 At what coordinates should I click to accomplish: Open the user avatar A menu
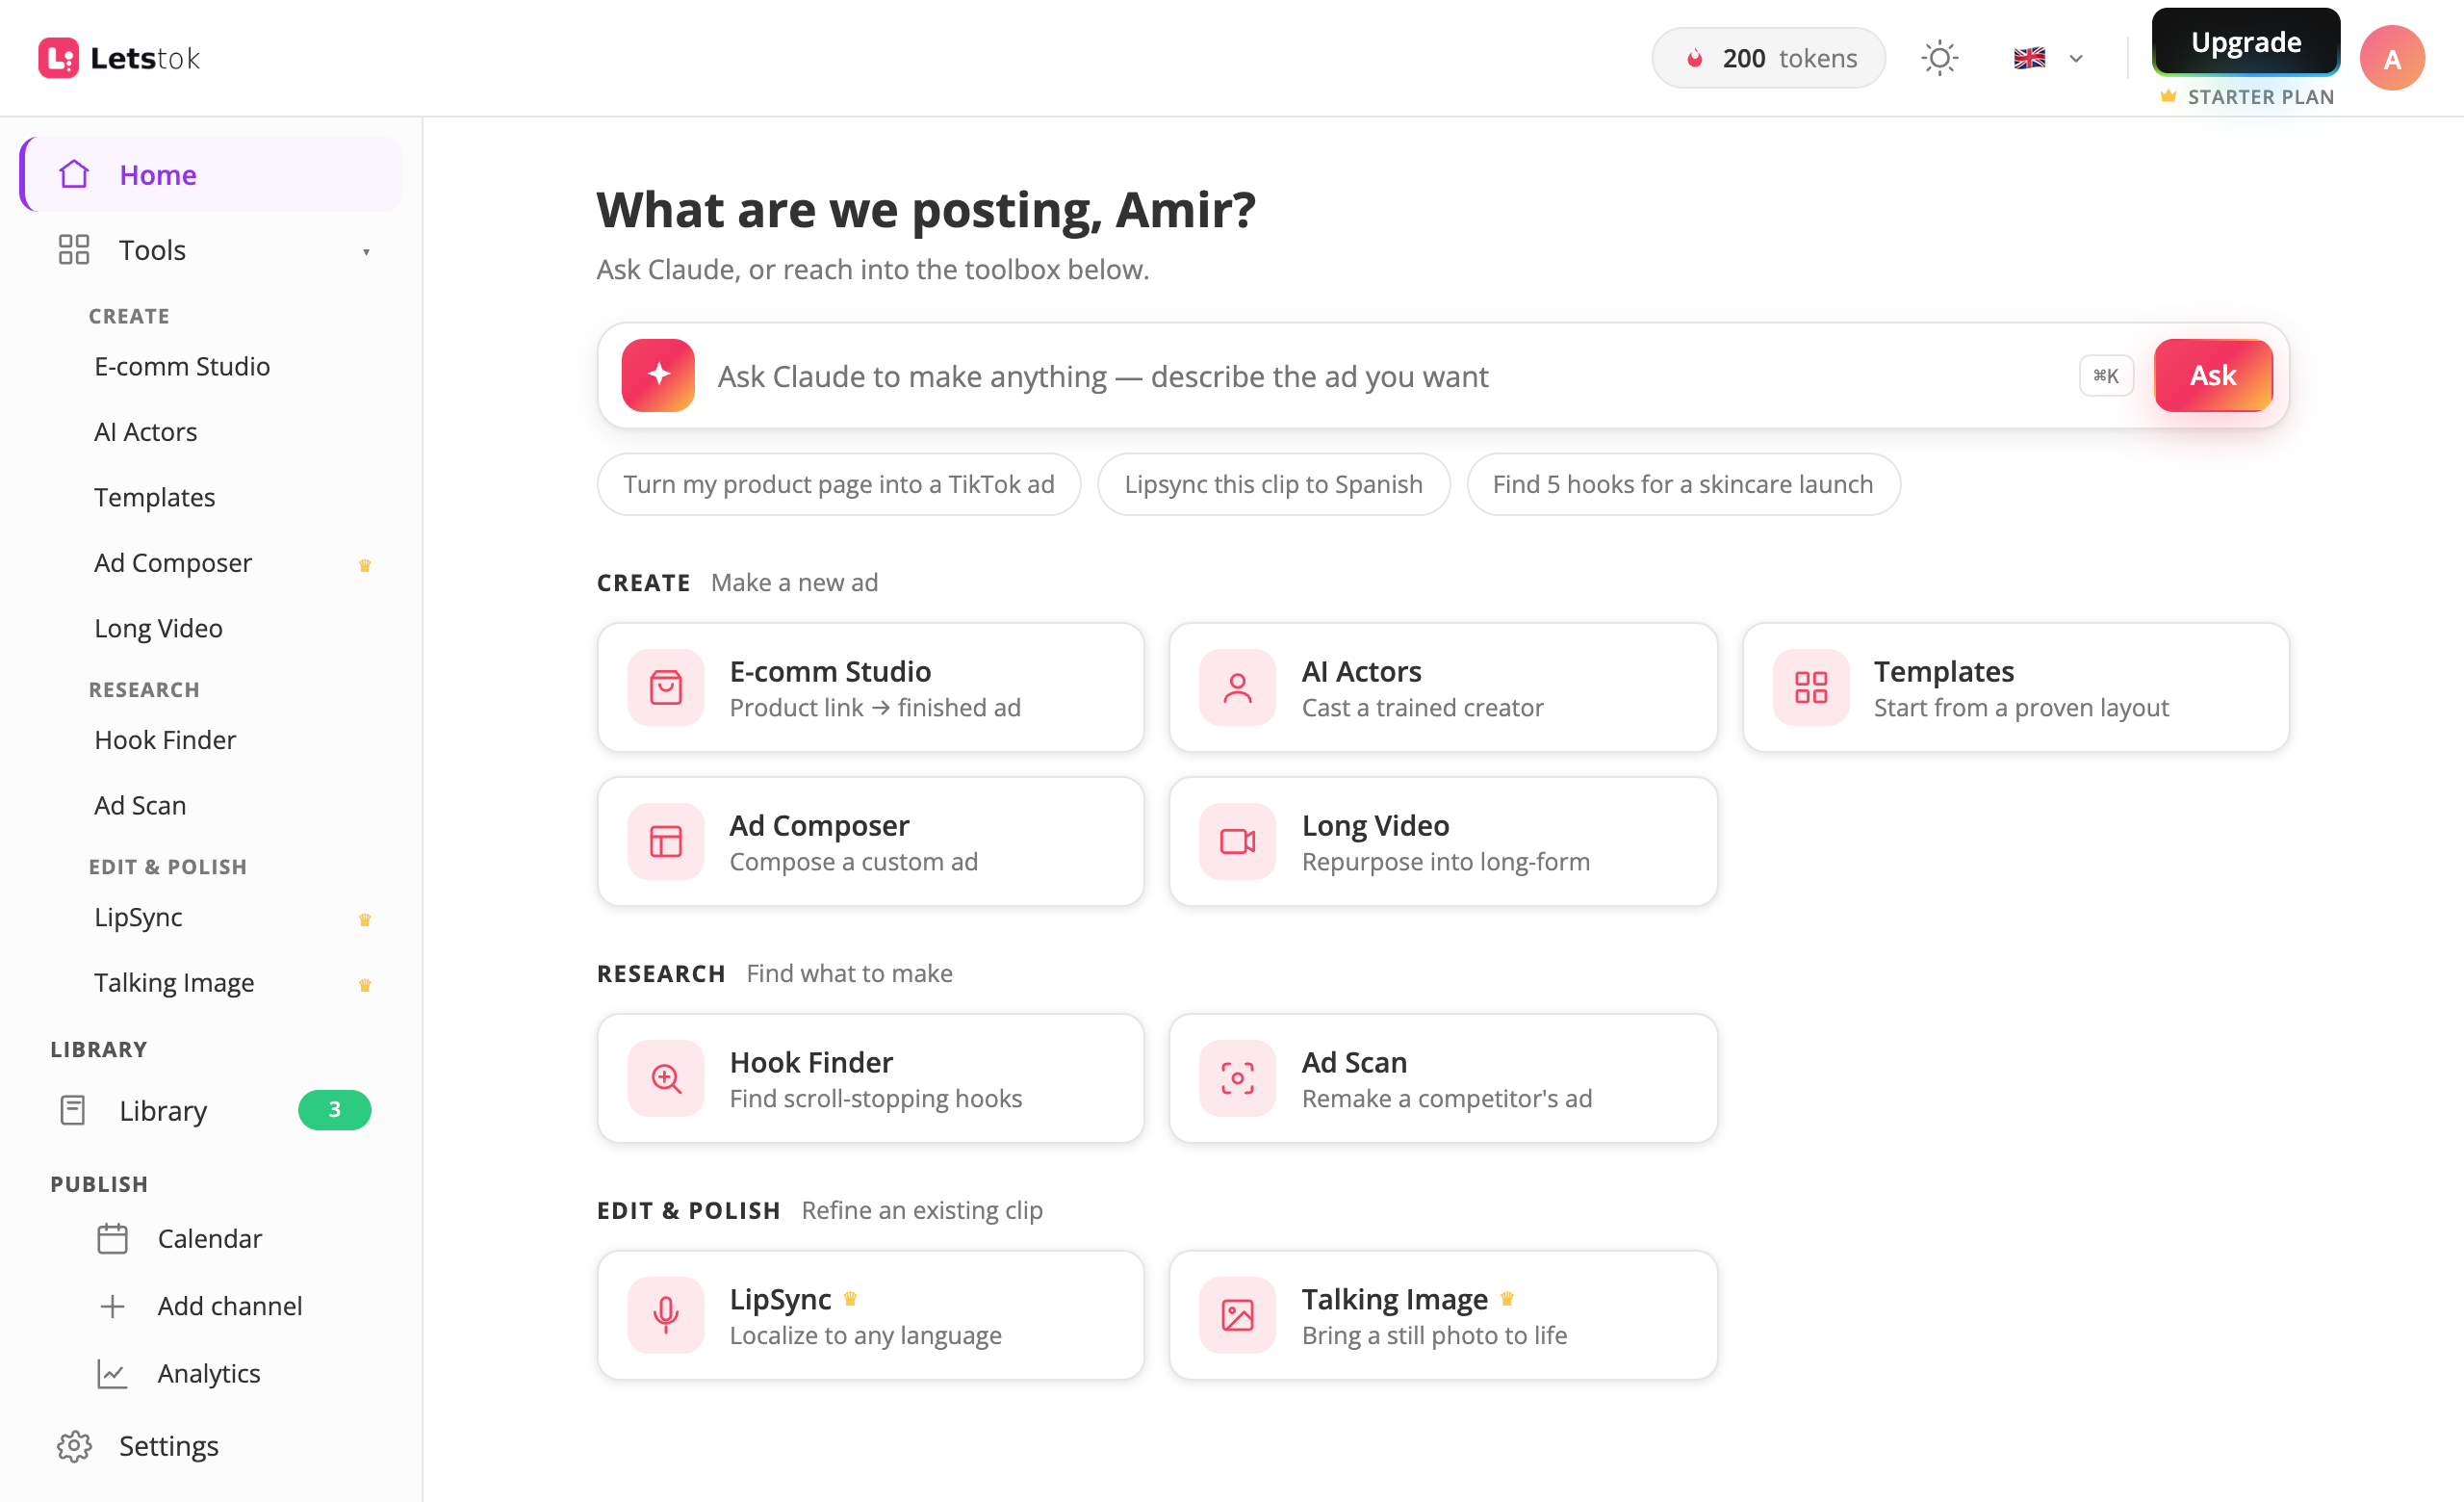(2391, 58)
